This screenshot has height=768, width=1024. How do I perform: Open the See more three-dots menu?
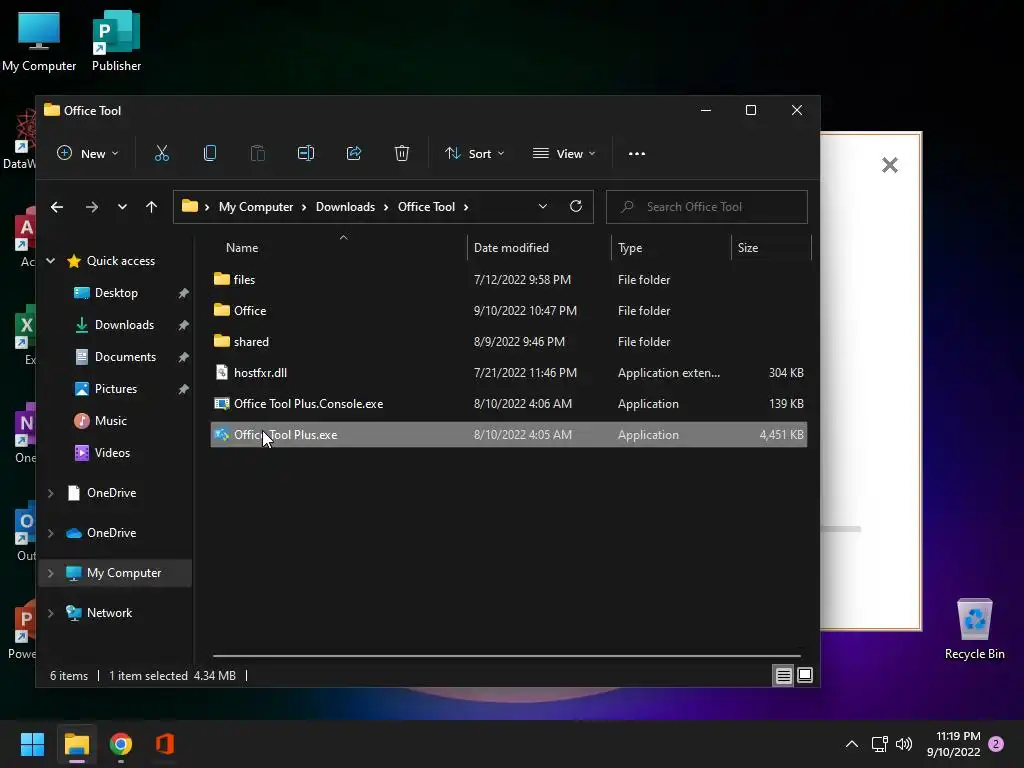(637, 153)
